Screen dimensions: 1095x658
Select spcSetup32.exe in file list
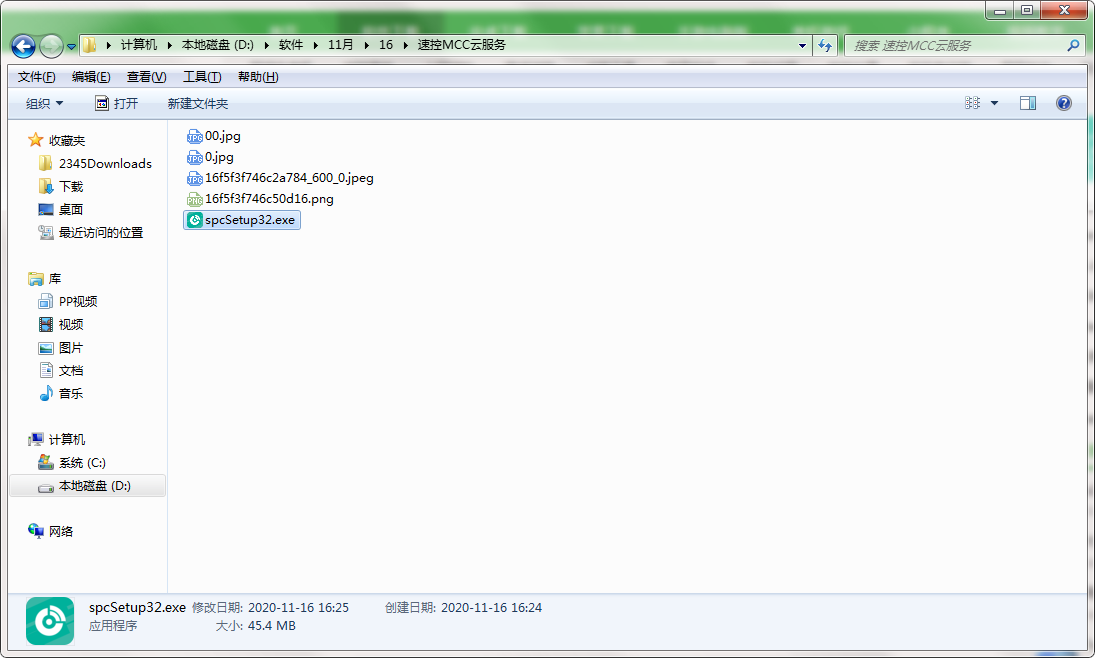pyautogui.click(x=242, y=220)
